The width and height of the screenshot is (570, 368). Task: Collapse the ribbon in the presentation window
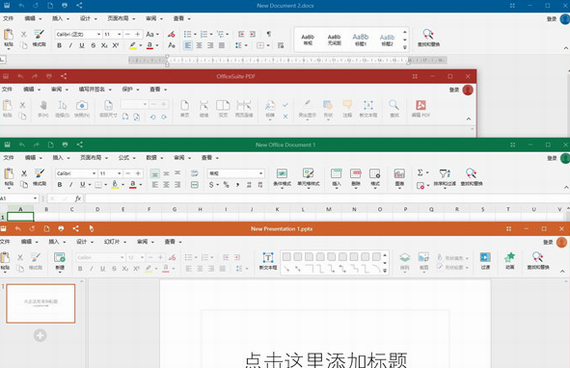coord(562,271)
